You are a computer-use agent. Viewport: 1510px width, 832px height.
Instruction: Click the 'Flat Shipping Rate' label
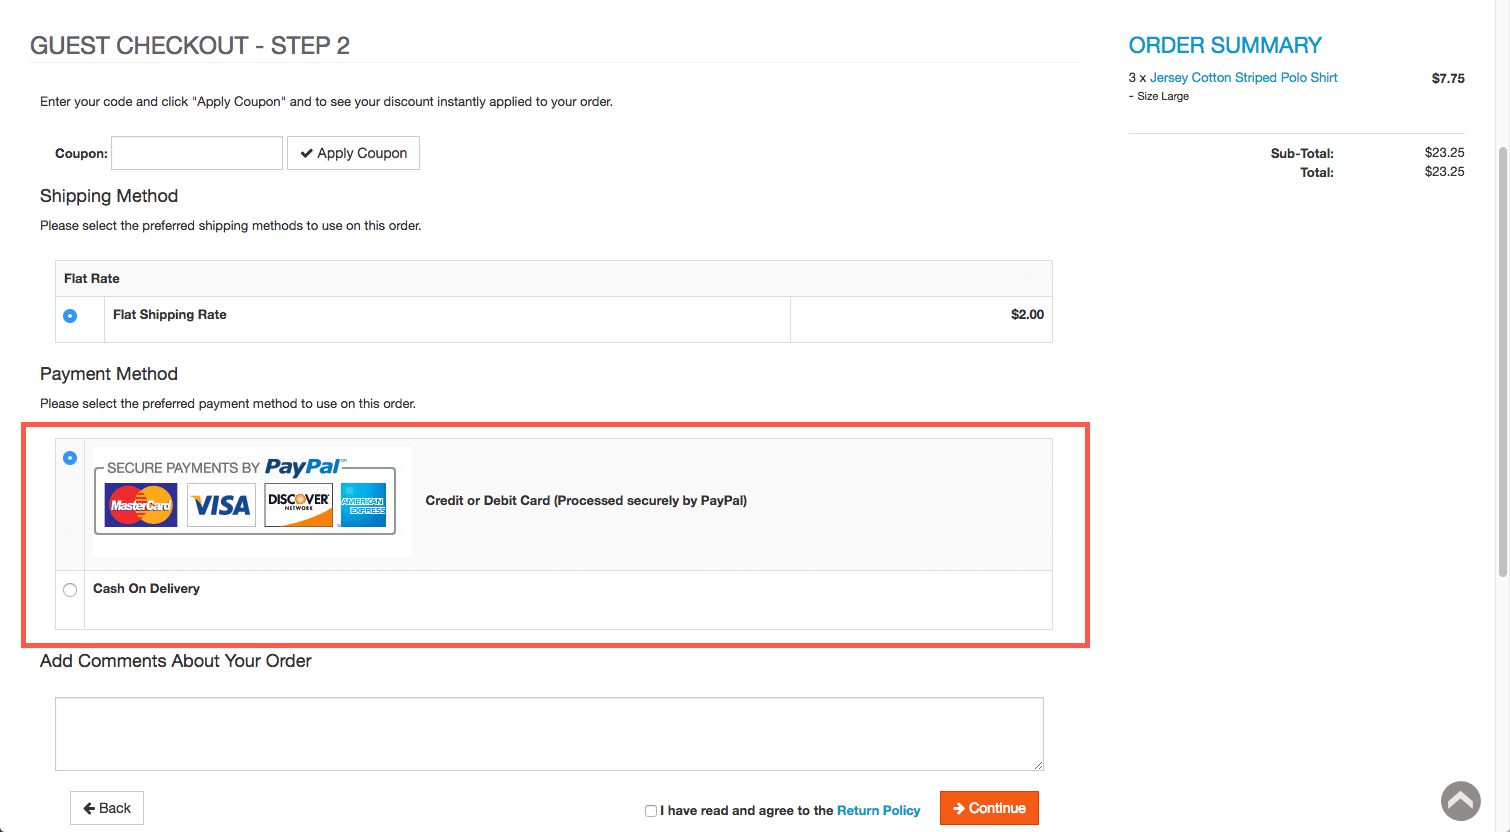pos(170,314)
